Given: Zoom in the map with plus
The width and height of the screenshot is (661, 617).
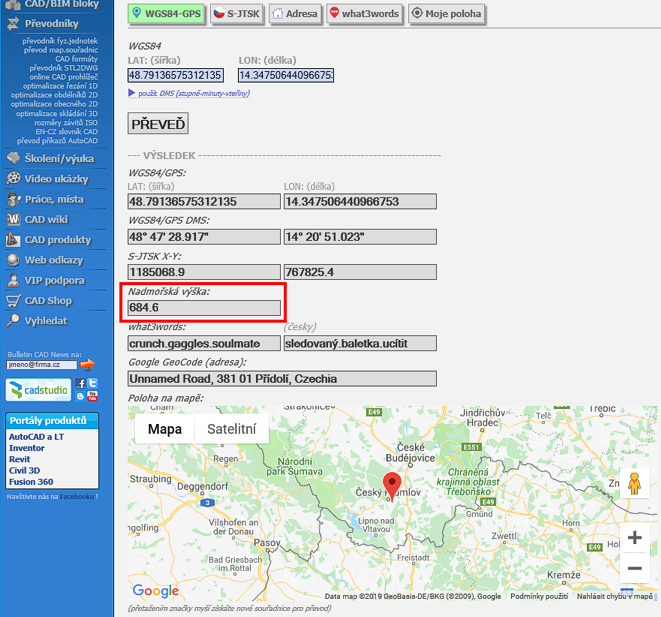Looking at the screenshot, I should tap(634, 537).
